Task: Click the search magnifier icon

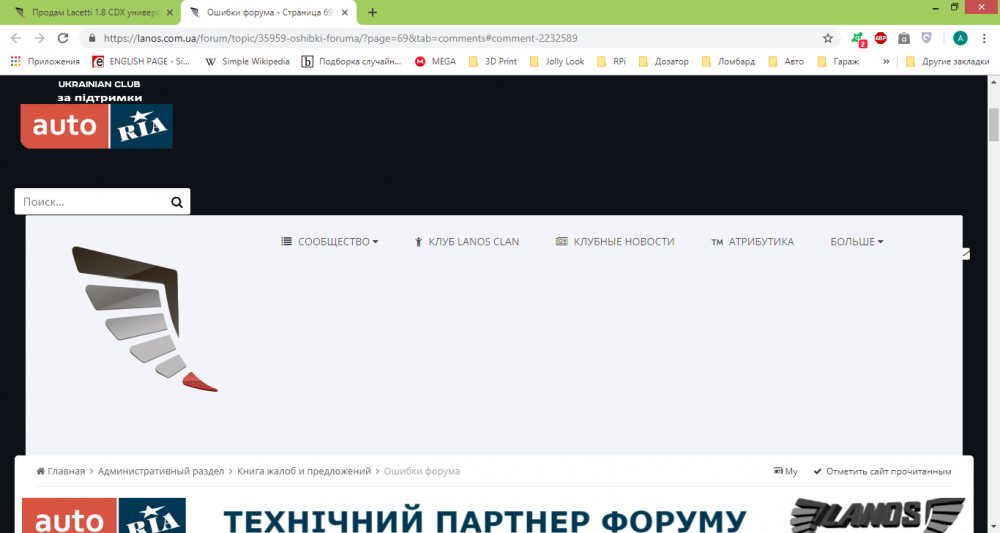Action: (177, 202)
